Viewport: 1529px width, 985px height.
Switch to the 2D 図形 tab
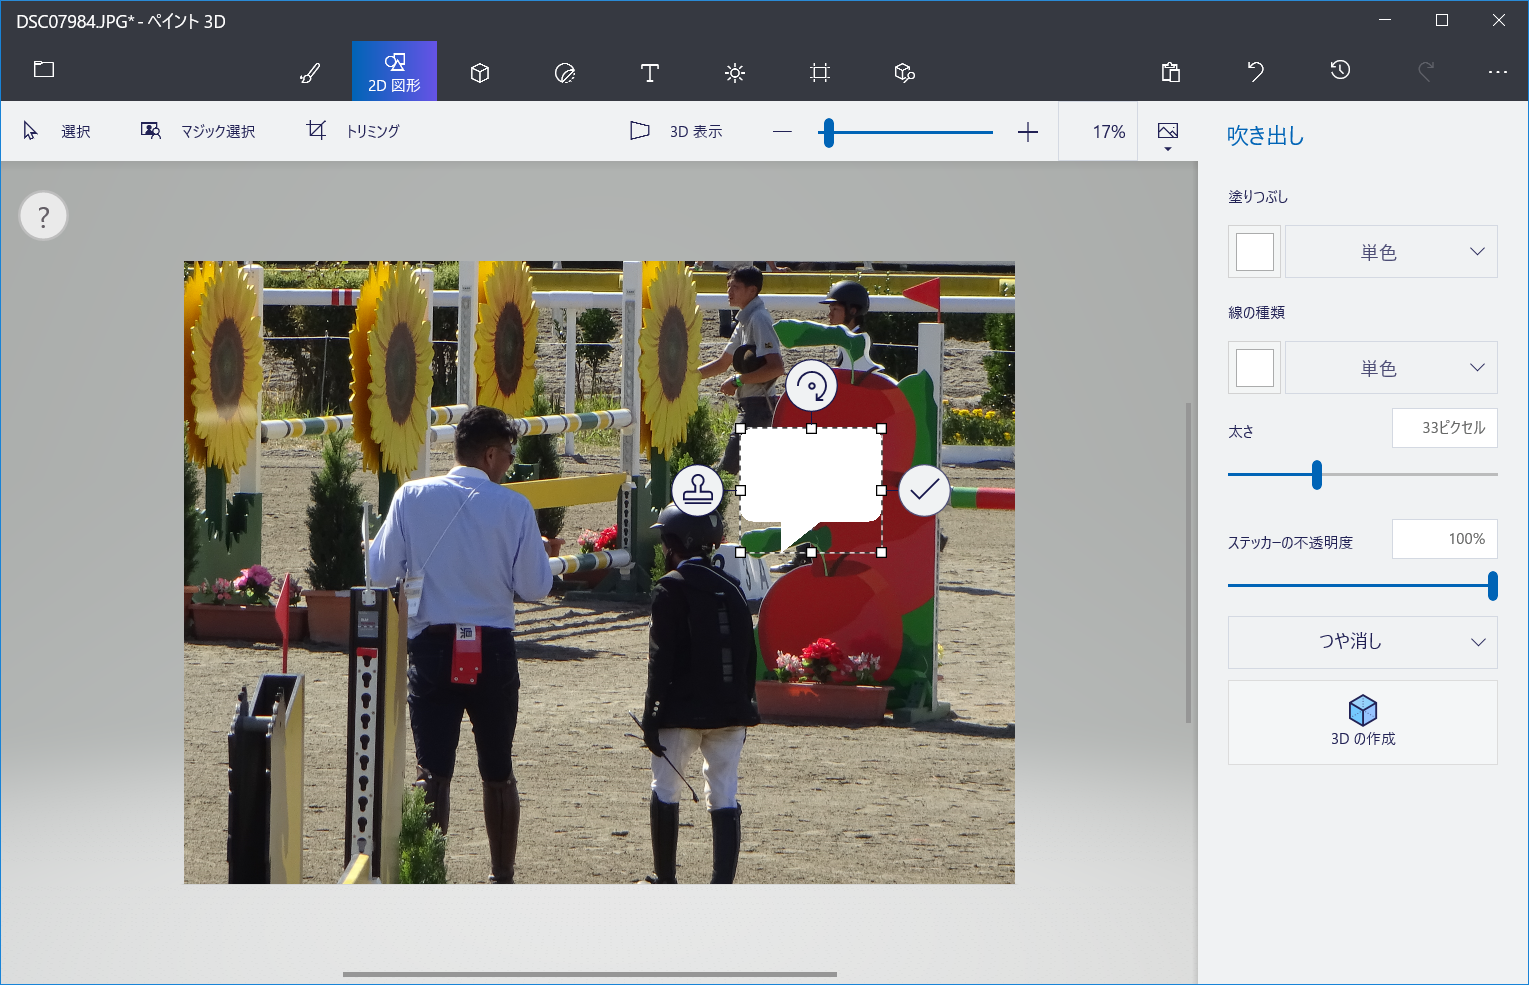pos(394,72)
